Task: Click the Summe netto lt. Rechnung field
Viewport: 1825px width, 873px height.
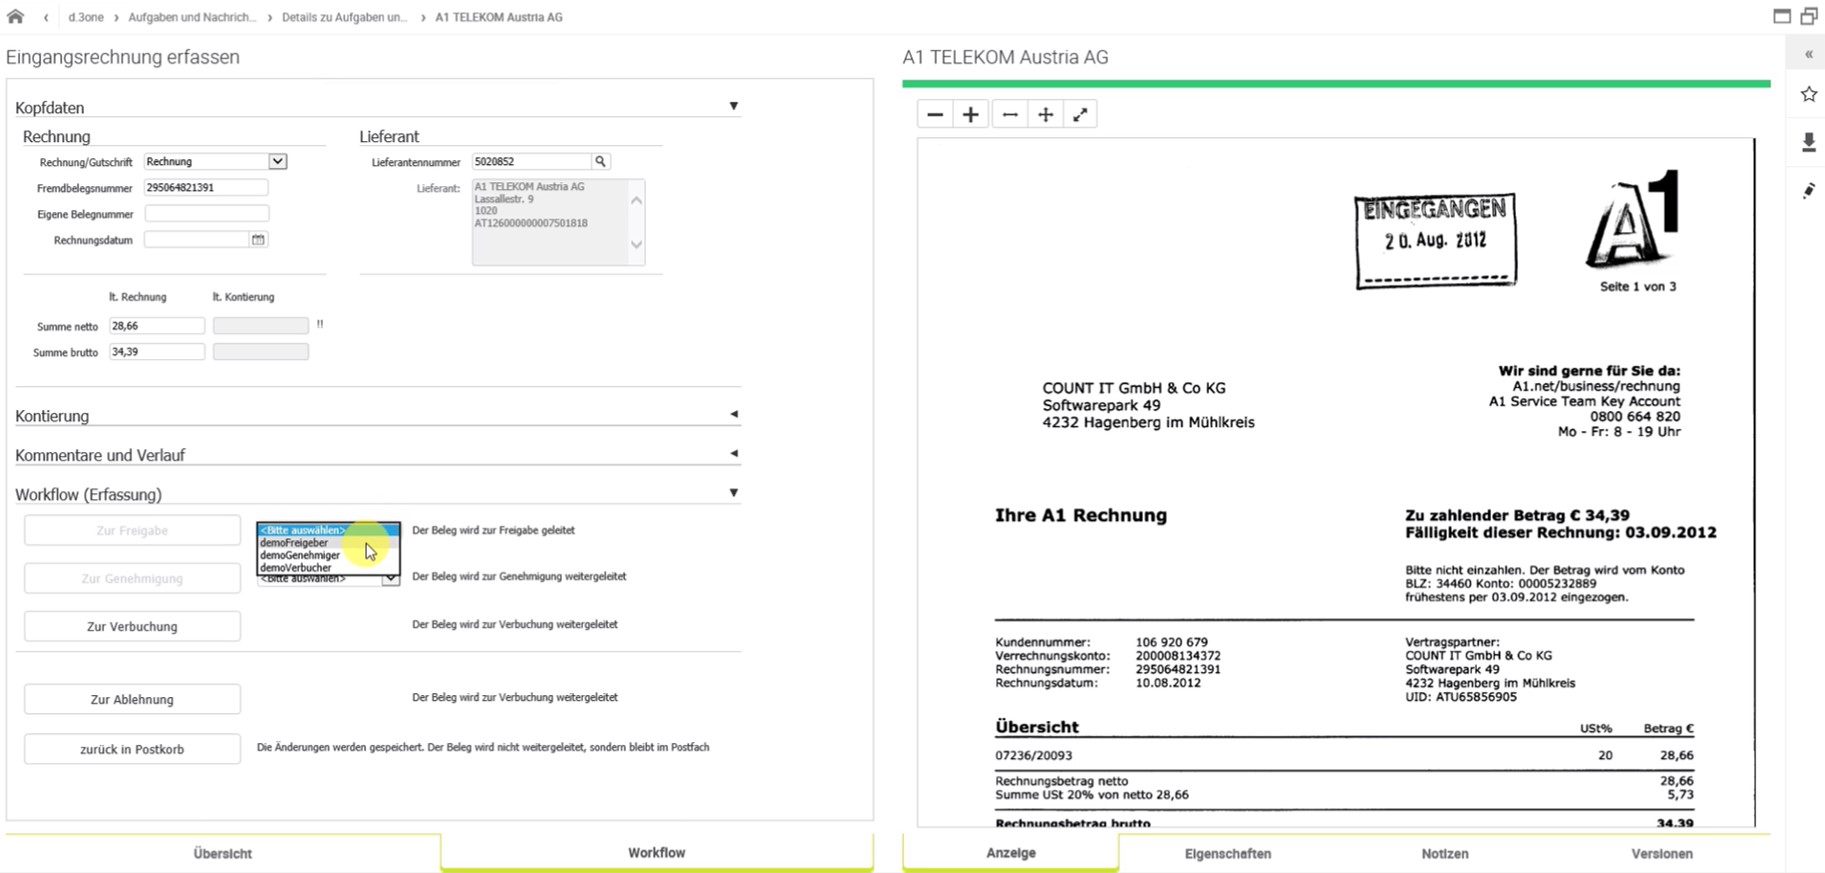Action: click(157, 326)
